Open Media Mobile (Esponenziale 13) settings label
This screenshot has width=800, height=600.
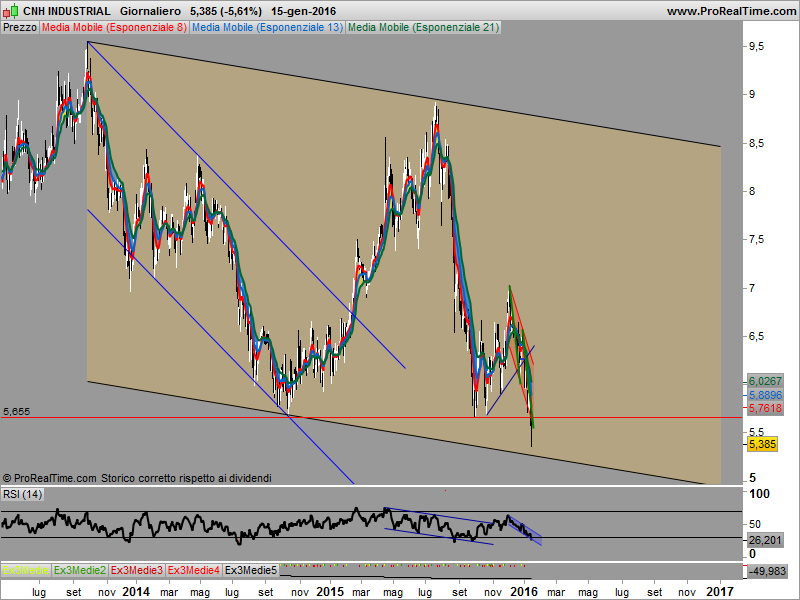click(x=267, y=28)
